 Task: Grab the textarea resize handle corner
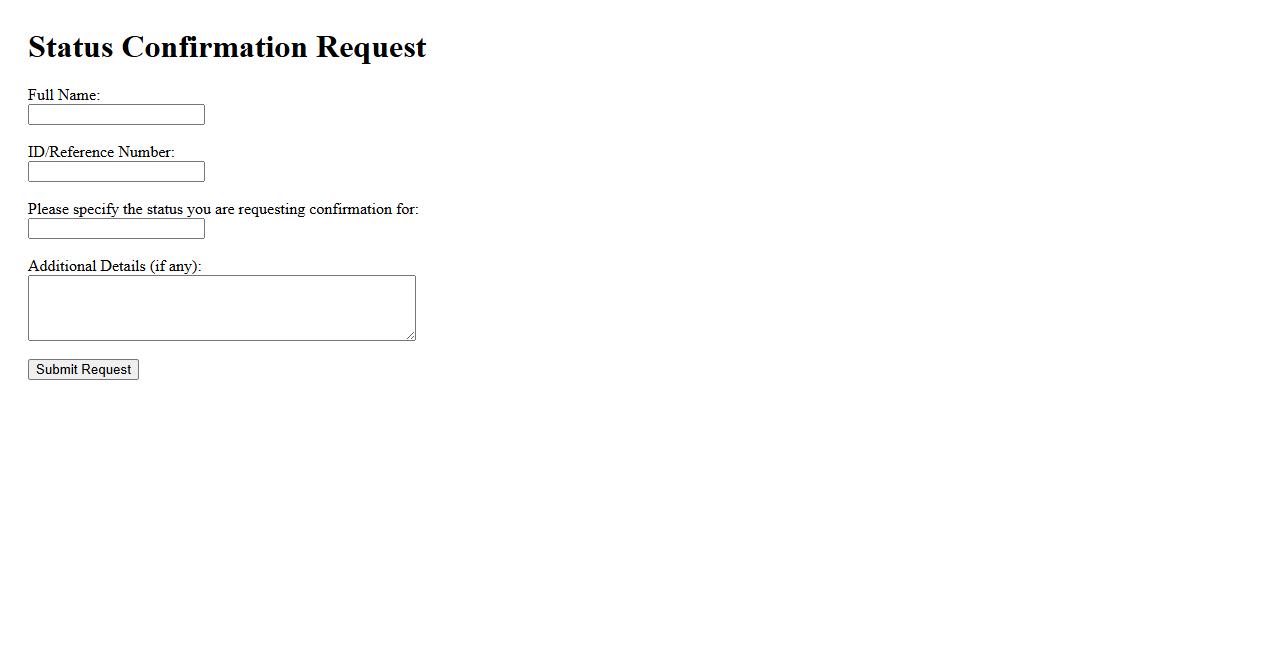(x=410, y=335)
